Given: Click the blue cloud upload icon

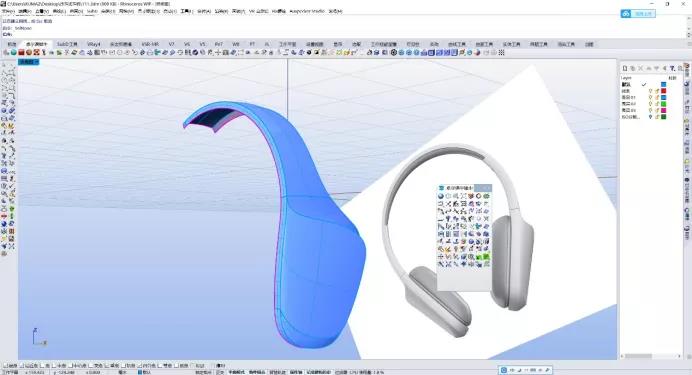Looking at the screenshot, I should point(626,14).
